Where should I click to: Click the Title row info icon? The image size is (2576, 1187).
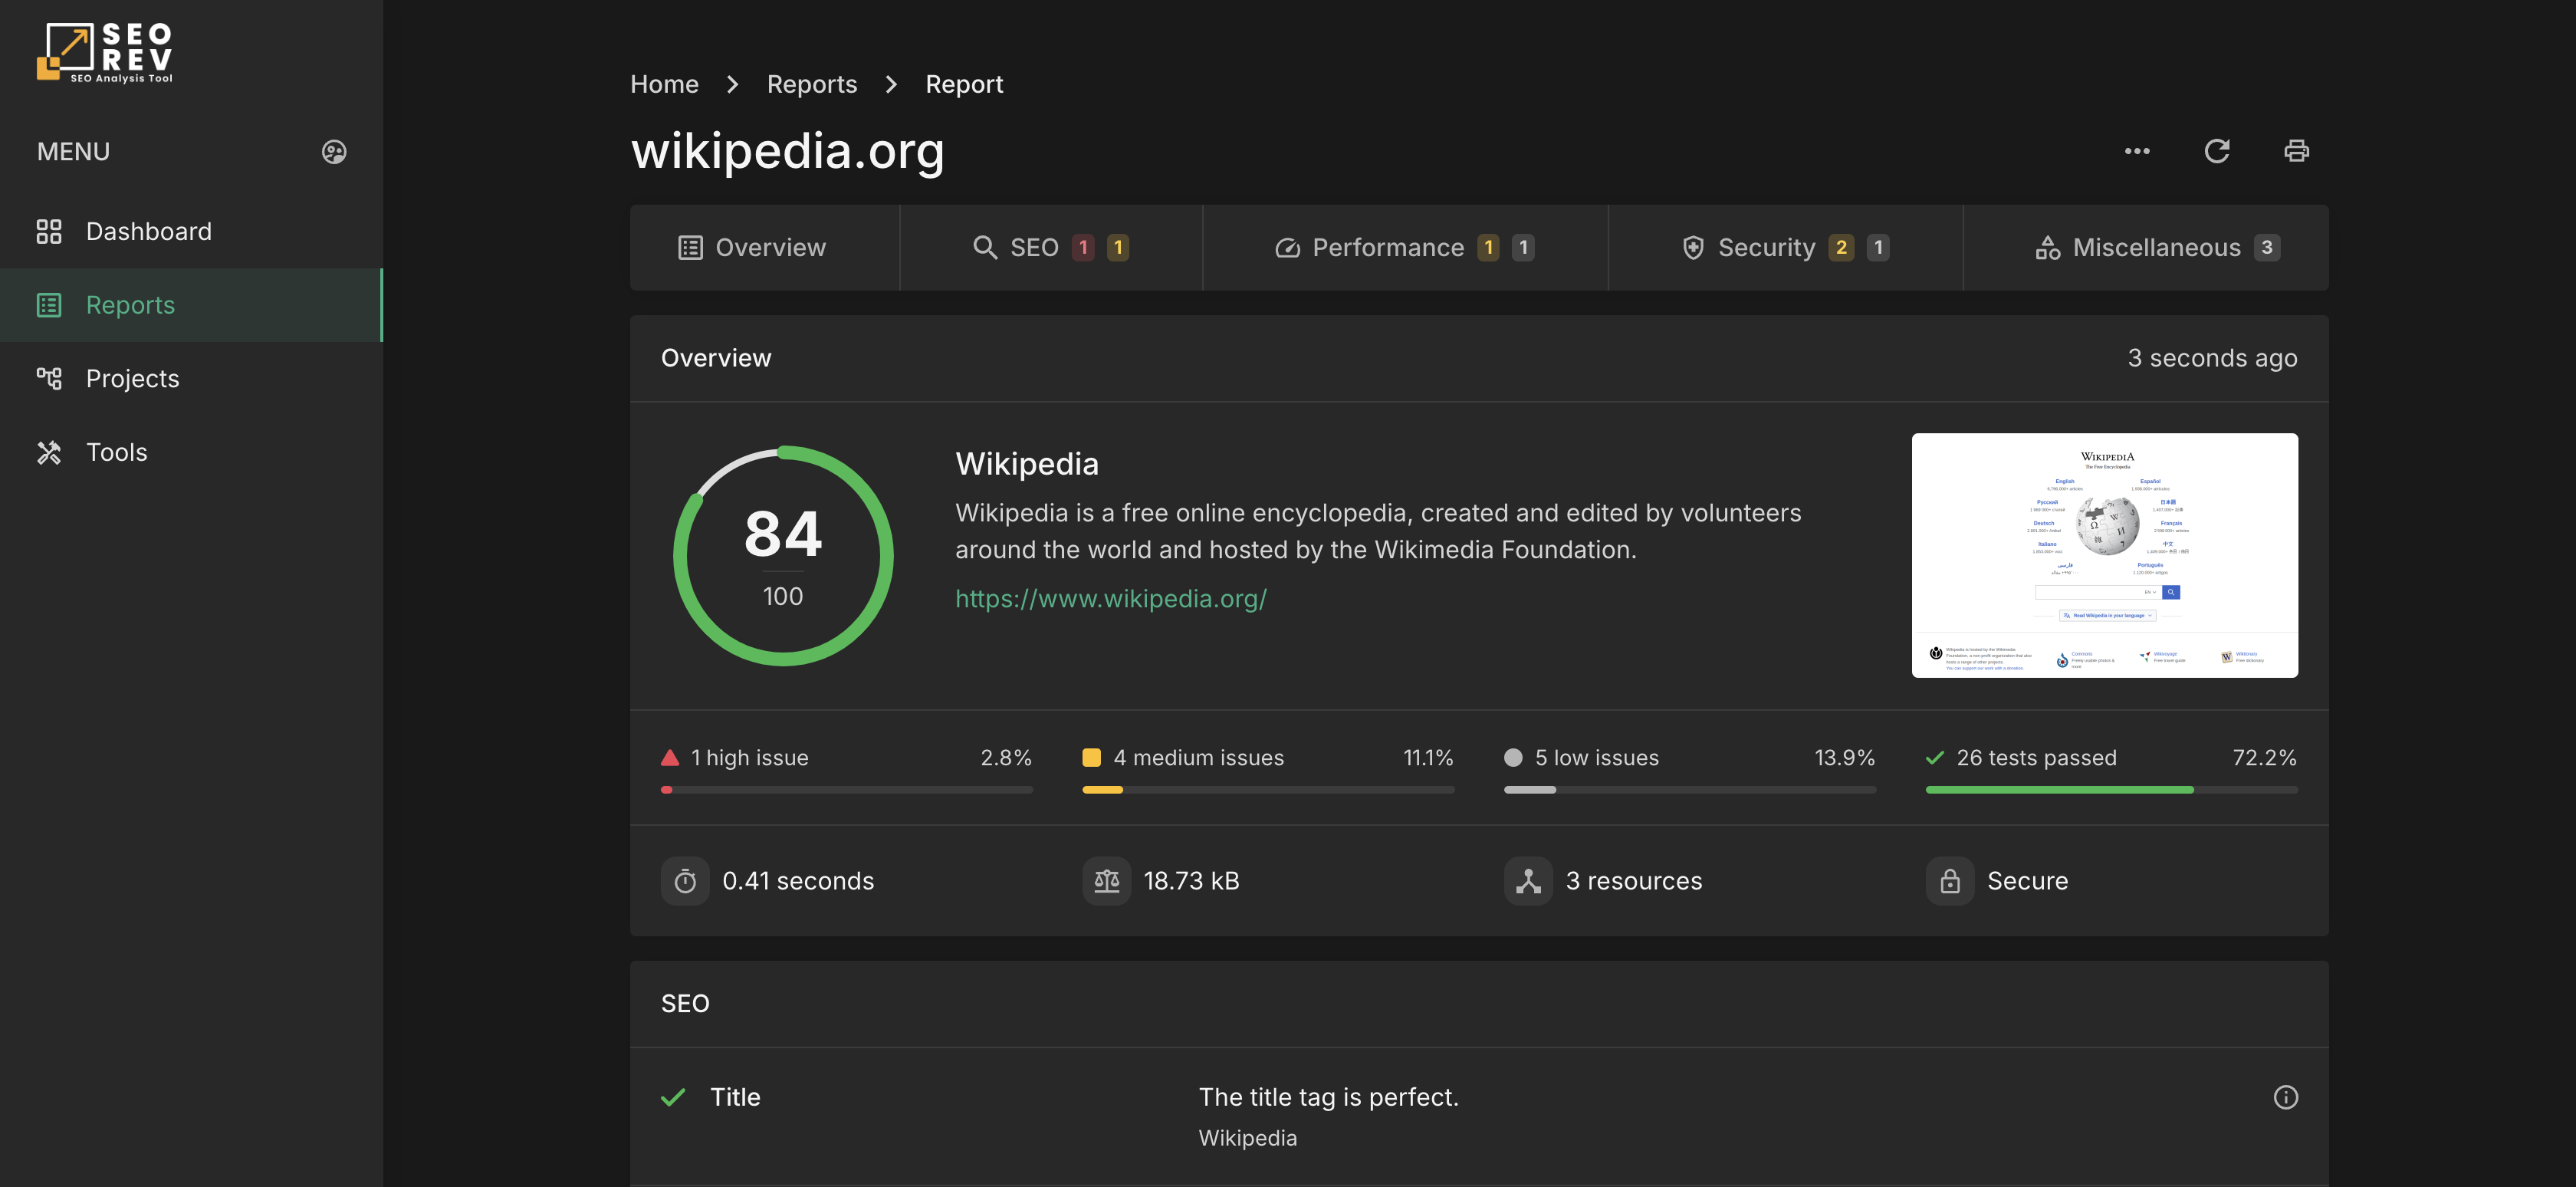click(2285, 1097)
